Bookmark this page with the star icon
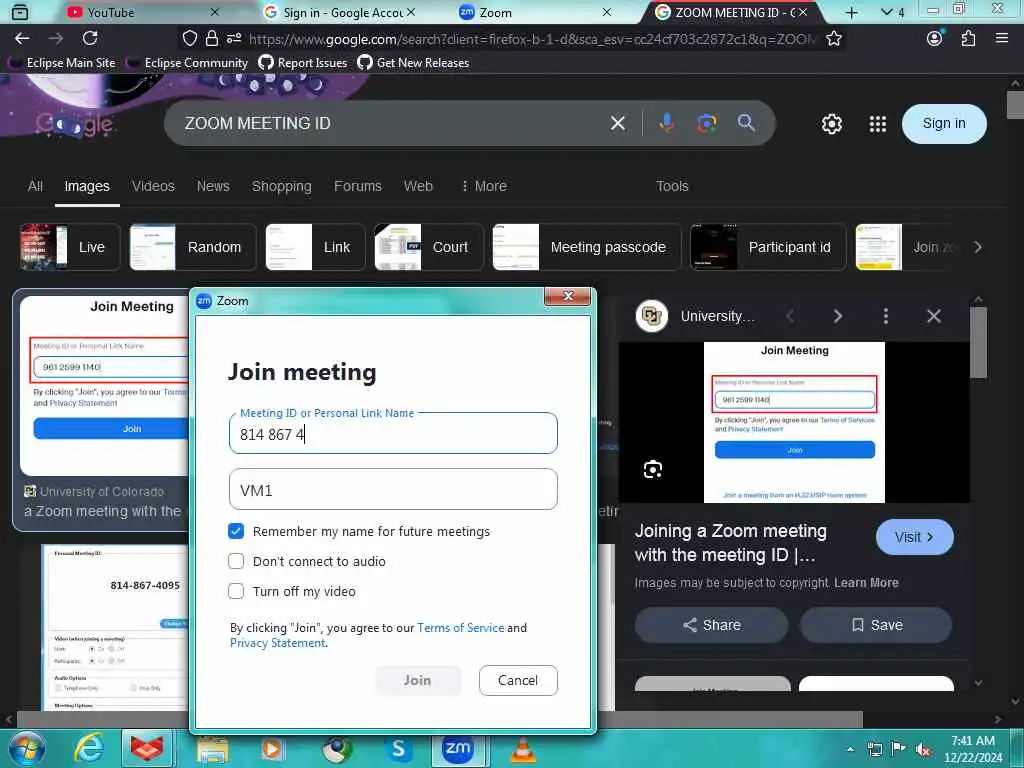Screen dimensions: 1024x768 (x=834, y=39)
